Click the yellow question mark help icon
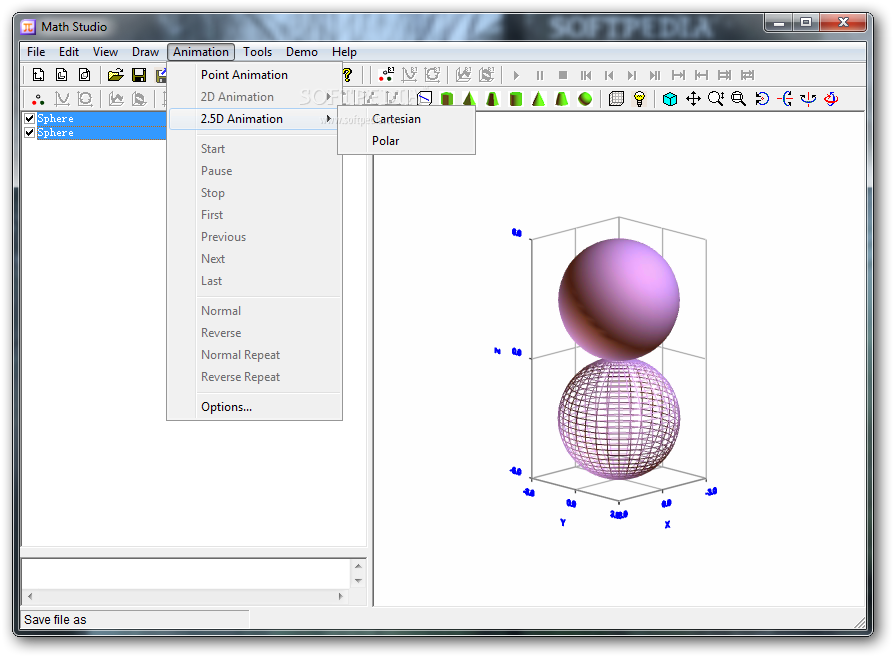This screenshot has height=657, width=894. [347, 75]
